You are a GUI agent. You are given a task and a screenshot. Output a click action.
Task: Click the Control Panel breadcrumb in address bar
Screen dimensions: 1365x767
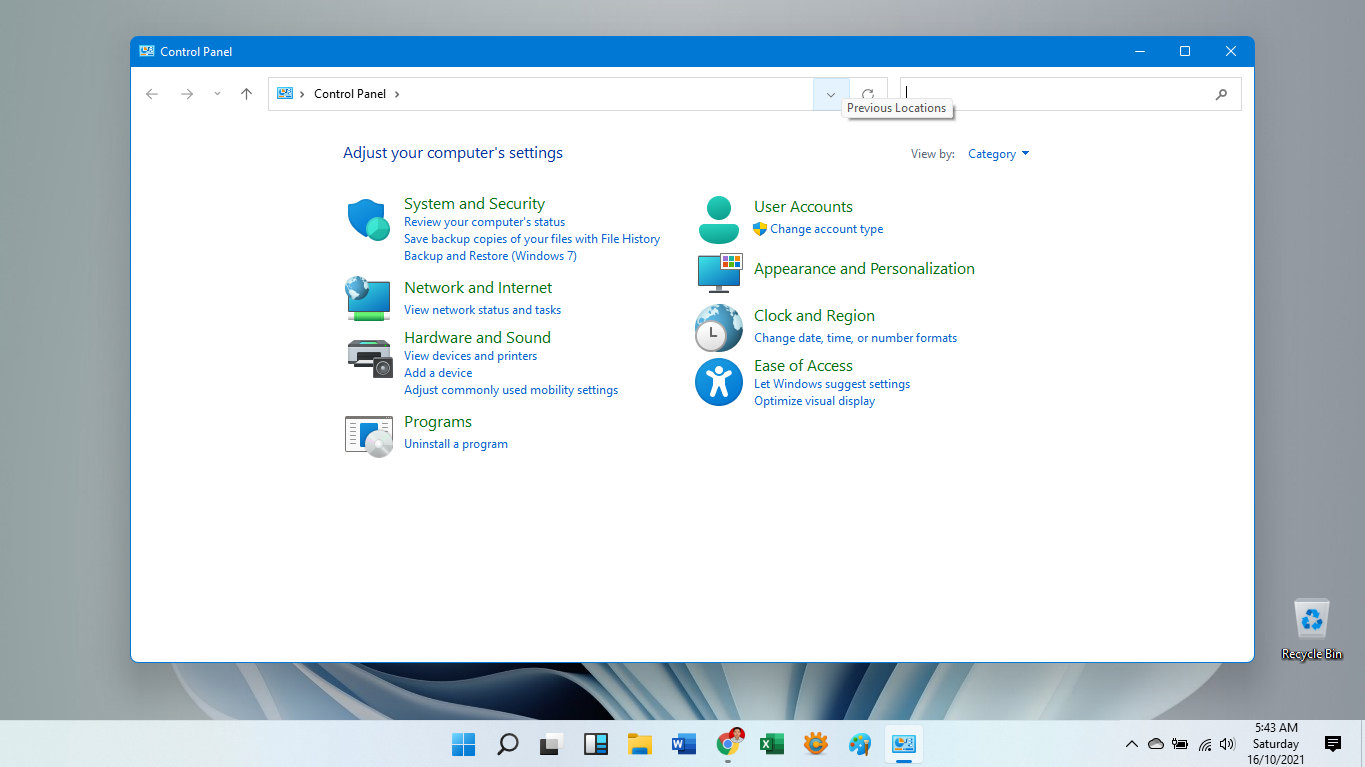tap(349, 94)
